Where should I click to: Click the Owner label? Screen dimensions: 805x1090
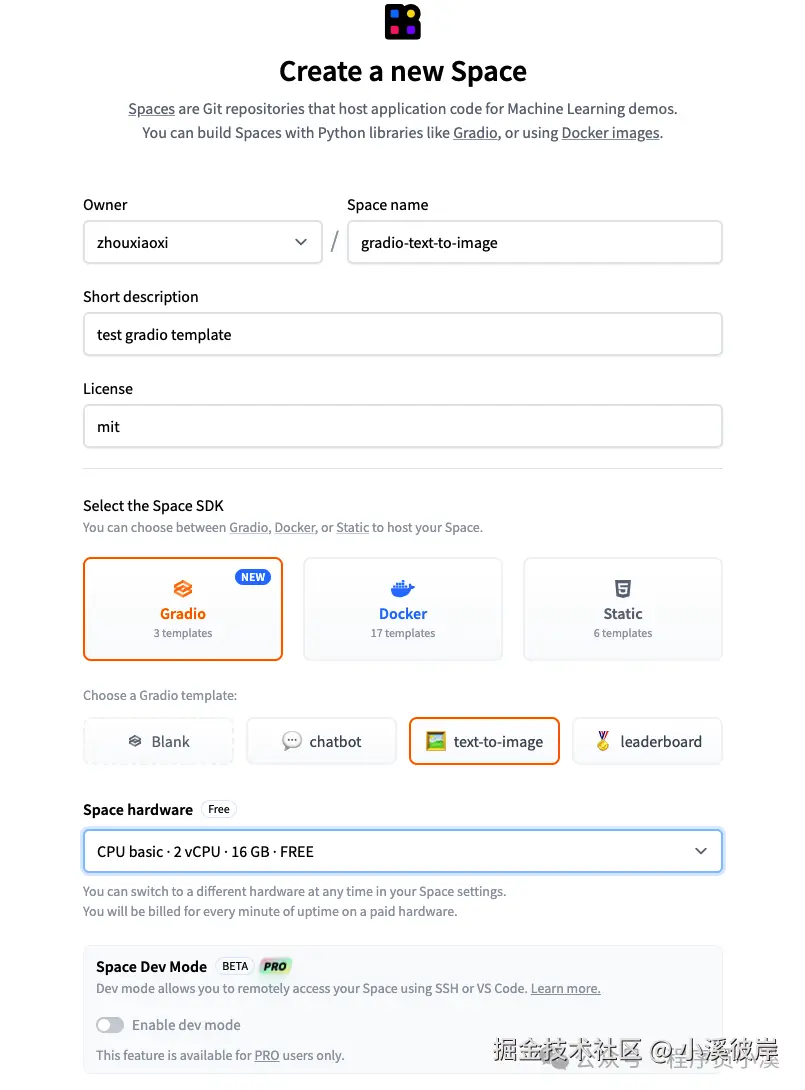point(105,204)
